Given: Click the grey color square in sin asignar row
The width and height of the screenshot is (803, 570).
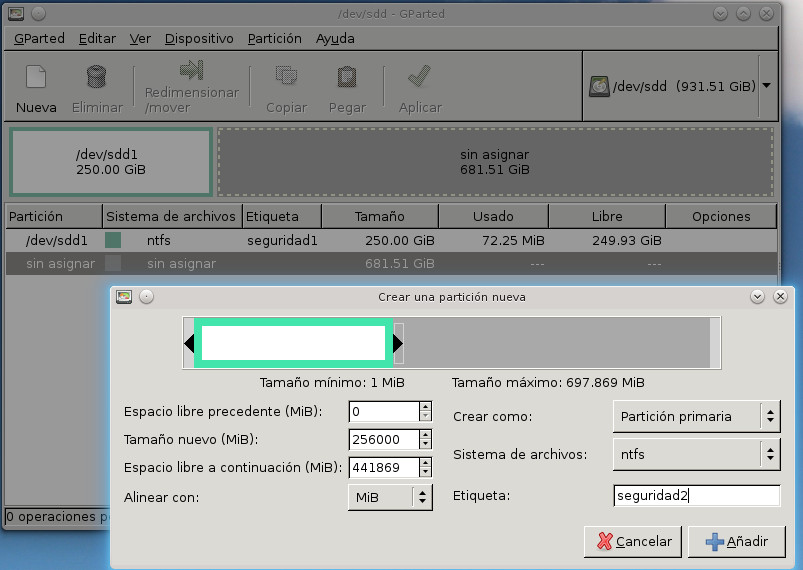Looking at the screenshot, I should pos(113,263).
